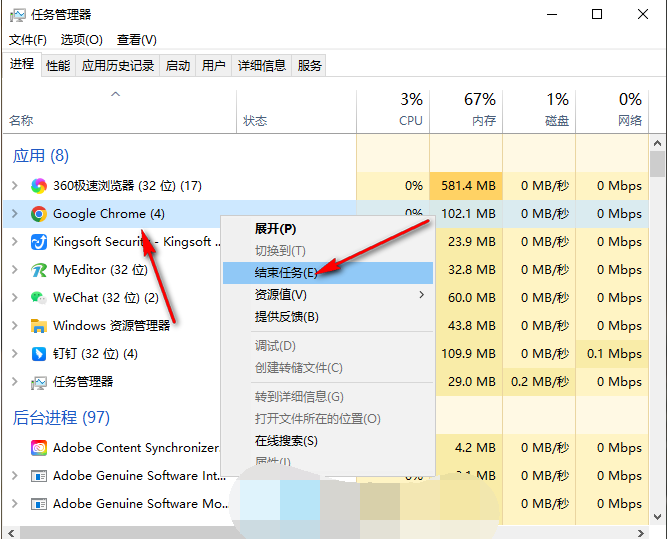Image resolution: width=667 pixels, height=539 pixels.
Task: Click the 360极速浏览器 app icon
Action: (x=39, y=186)
